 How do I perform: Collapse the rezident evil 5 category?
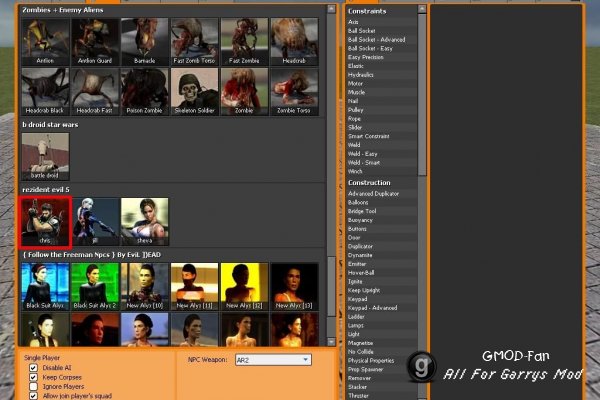click(x=46, y=190)
